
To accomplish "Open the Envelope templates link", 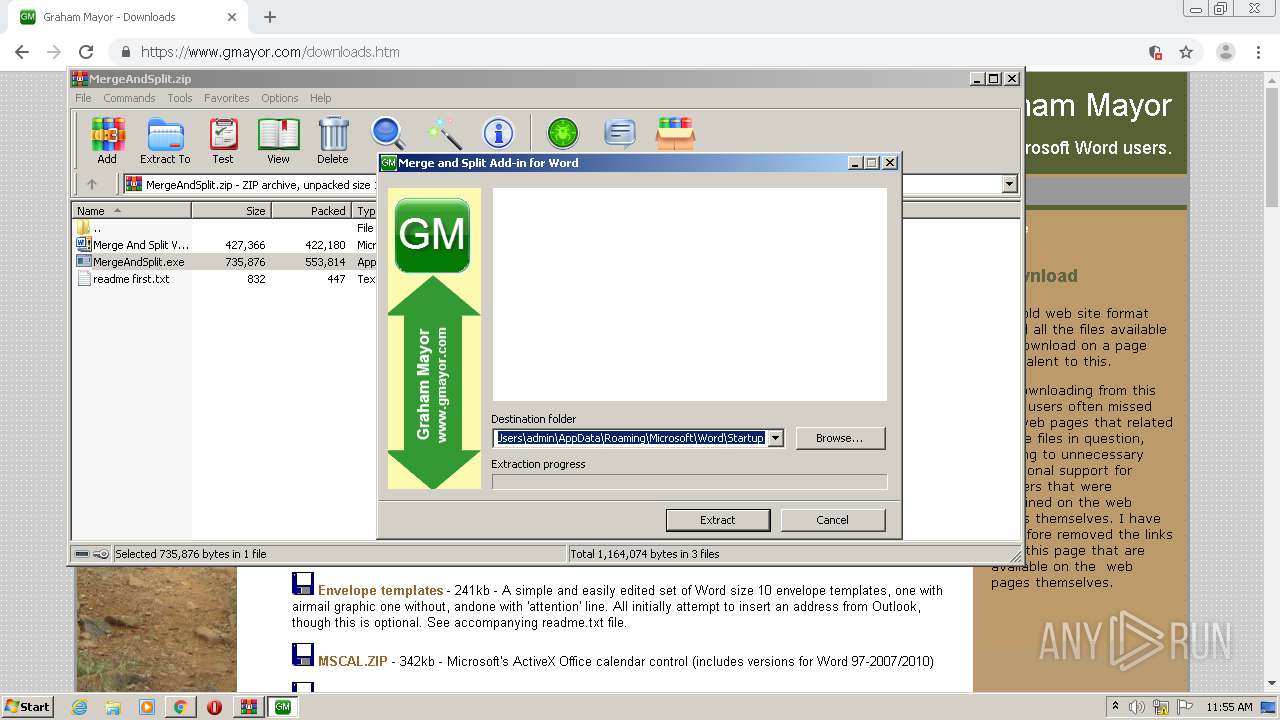I will pyautogui.click(x=380, y=590).
